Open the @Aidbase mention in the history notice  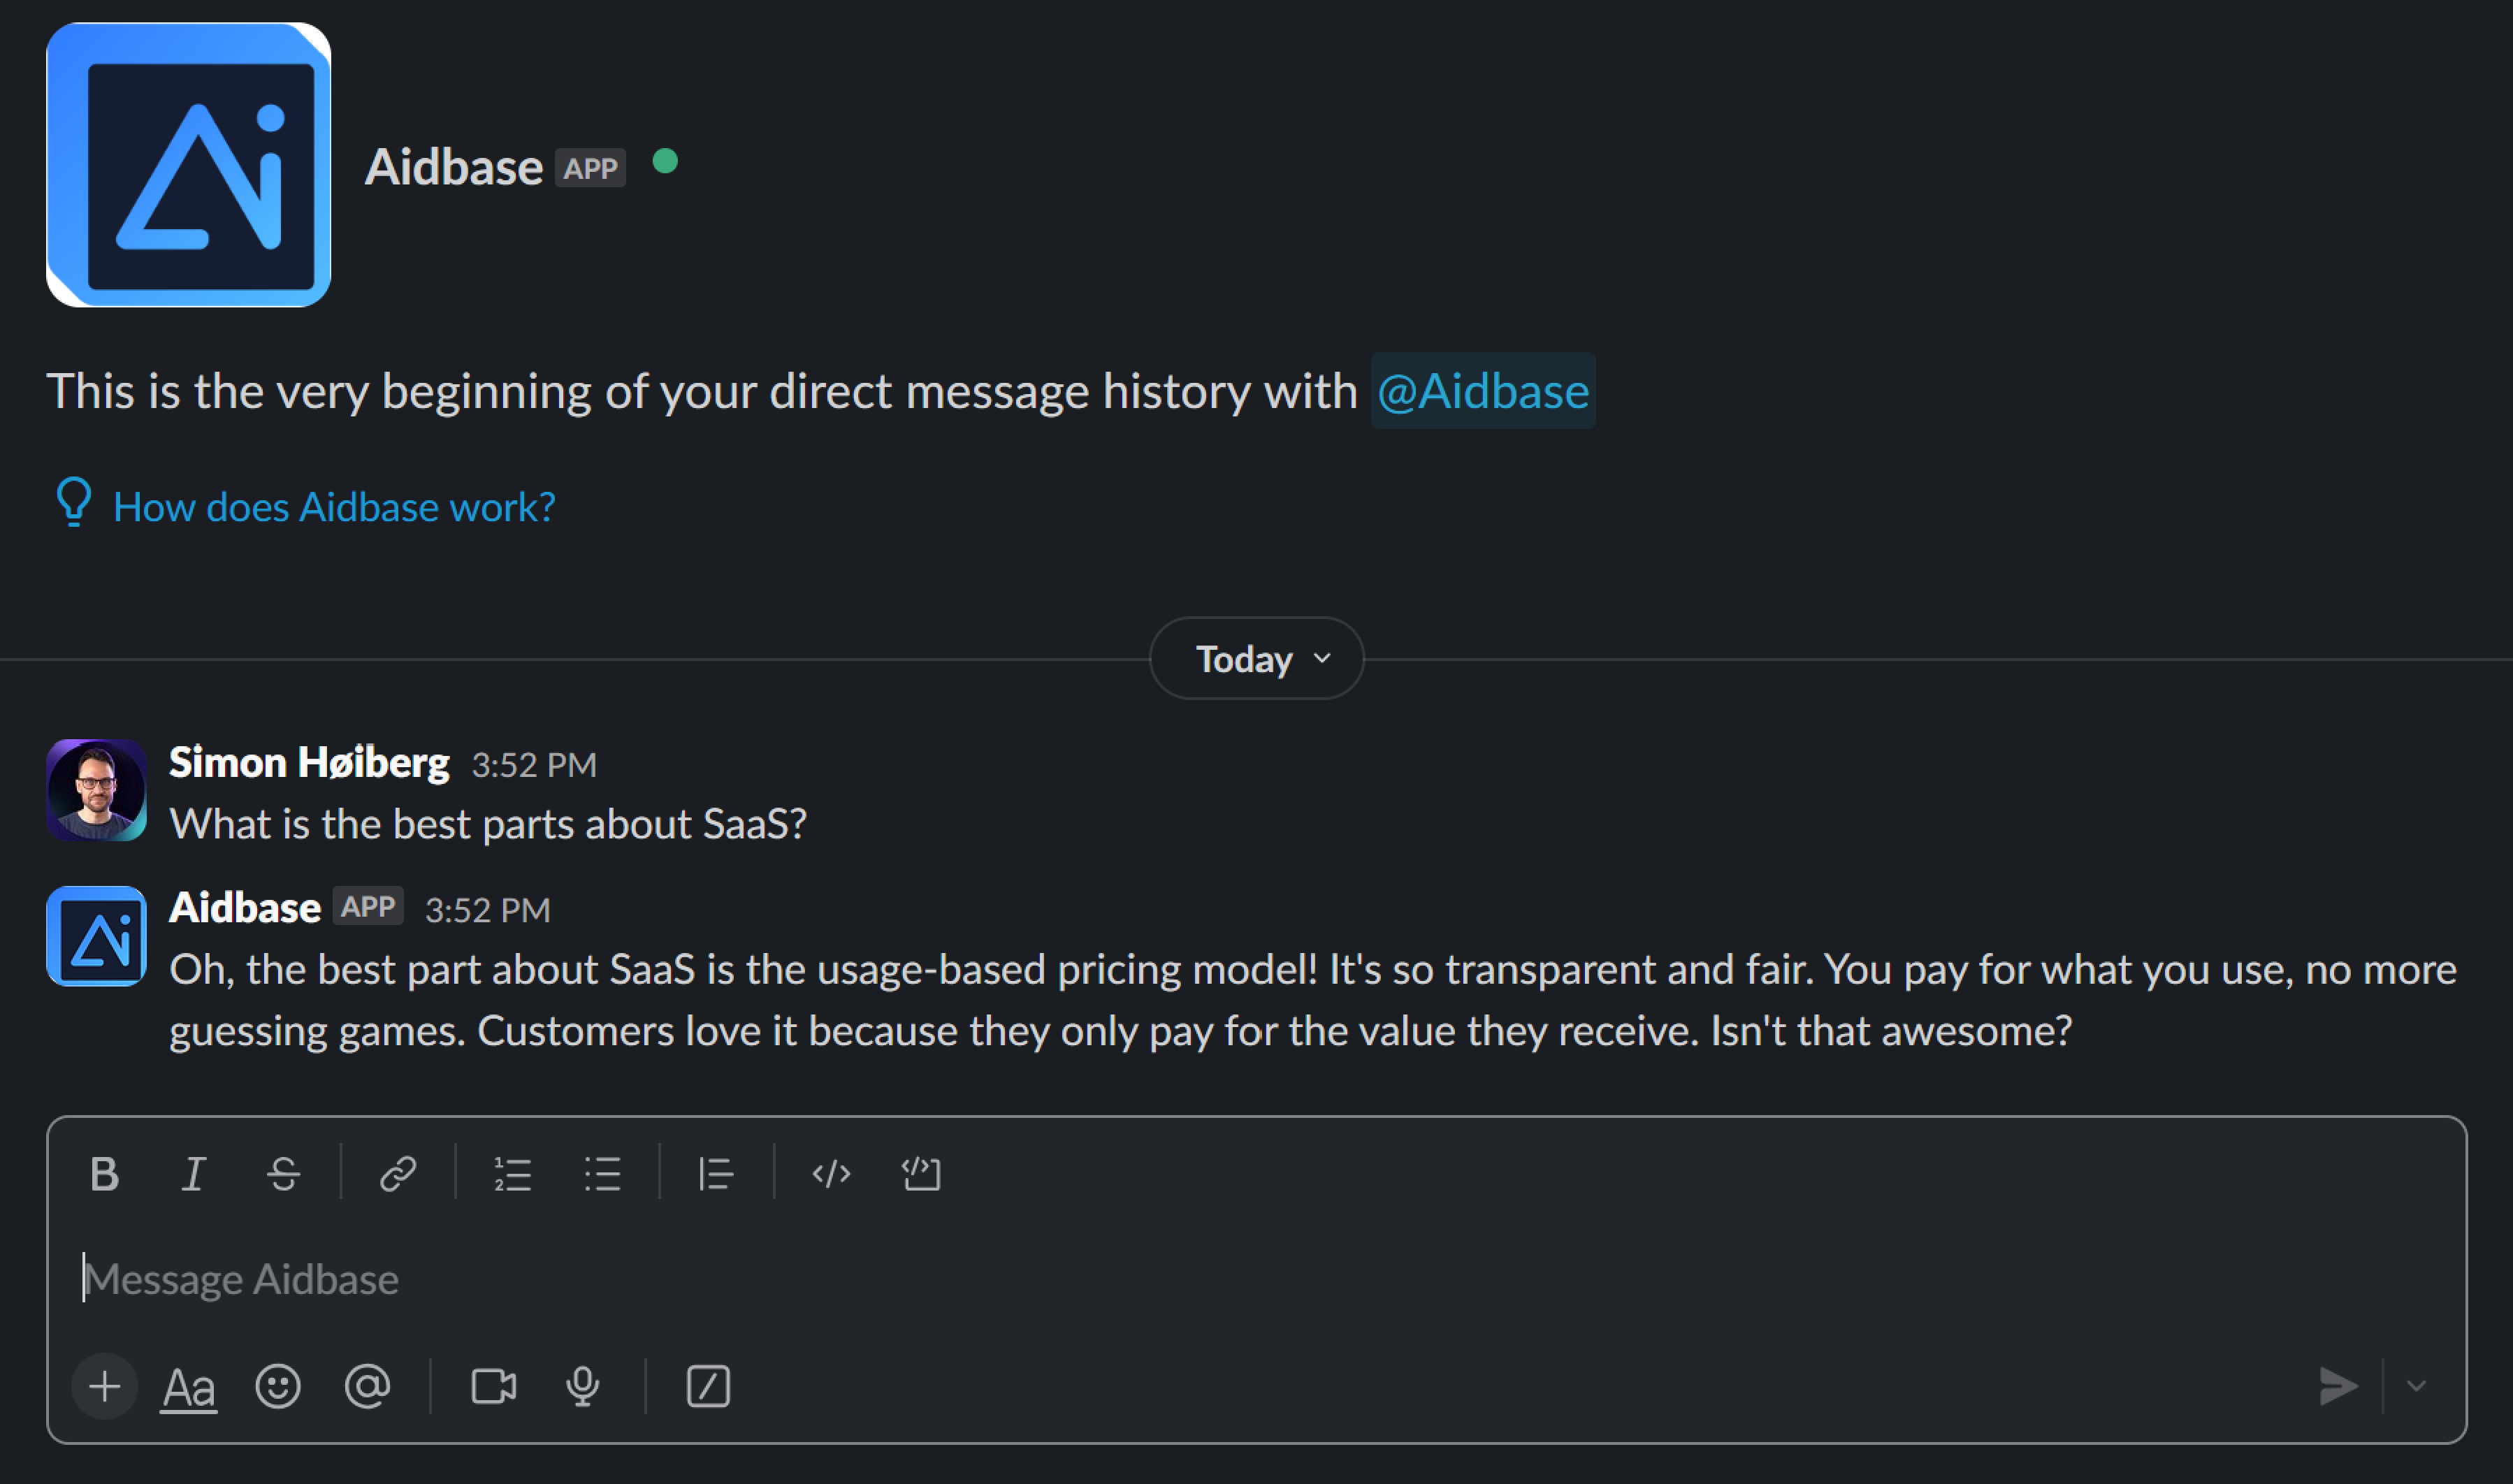pyautogui.click(x=1483, y=391)
